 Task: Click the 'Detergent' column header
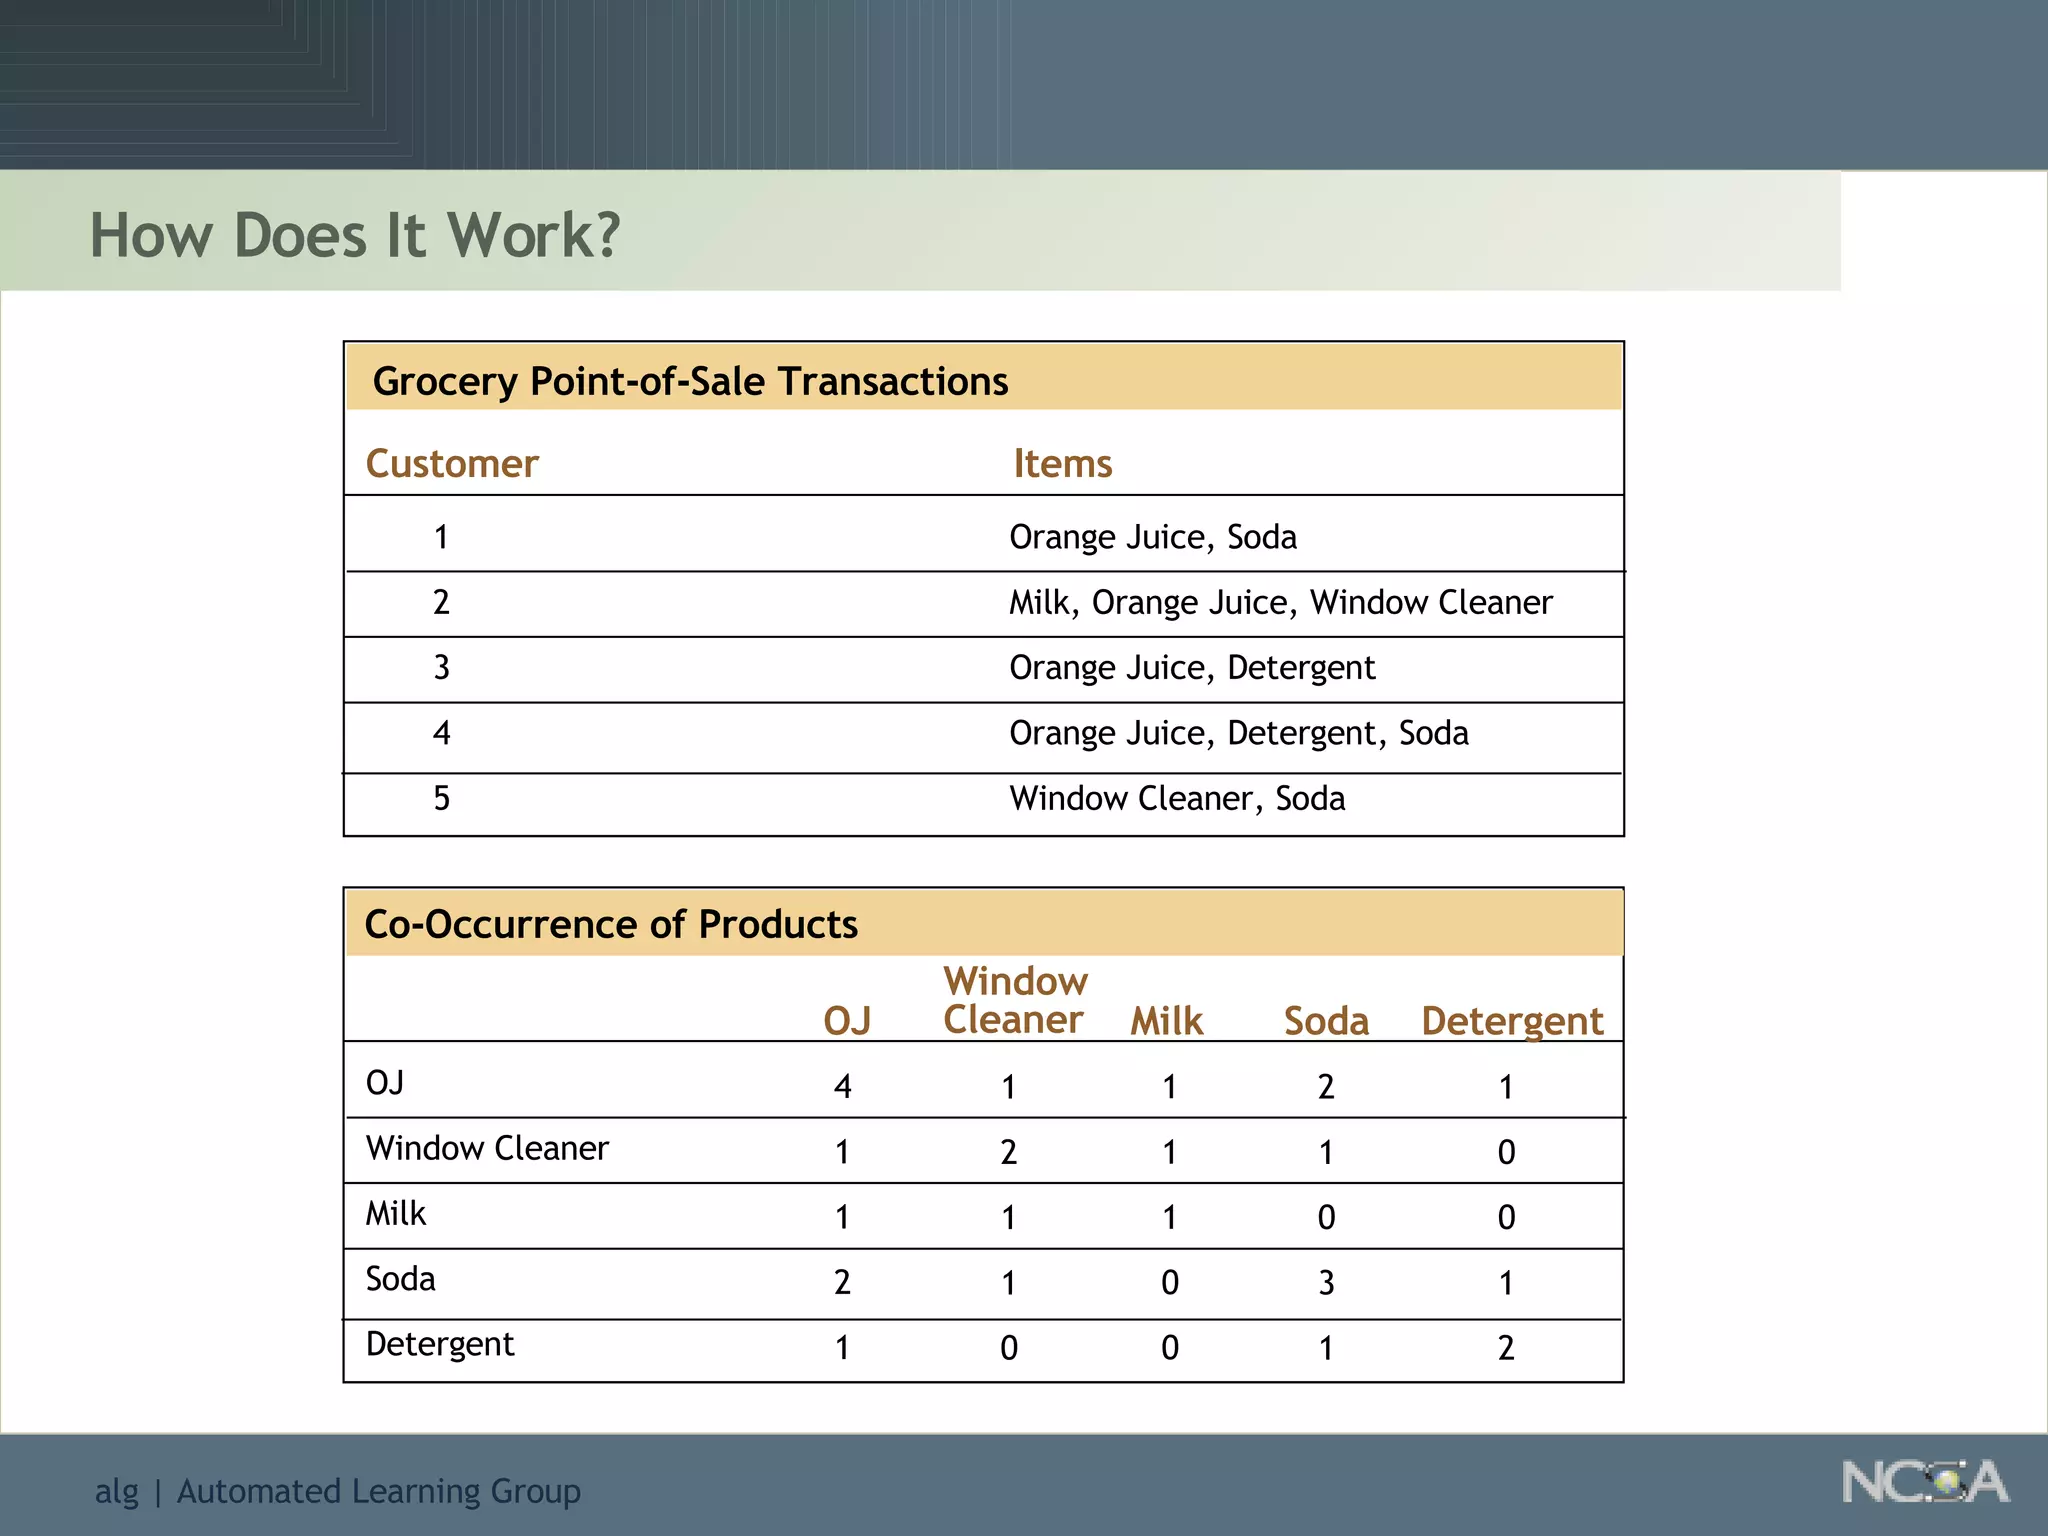point(1511,1021)
